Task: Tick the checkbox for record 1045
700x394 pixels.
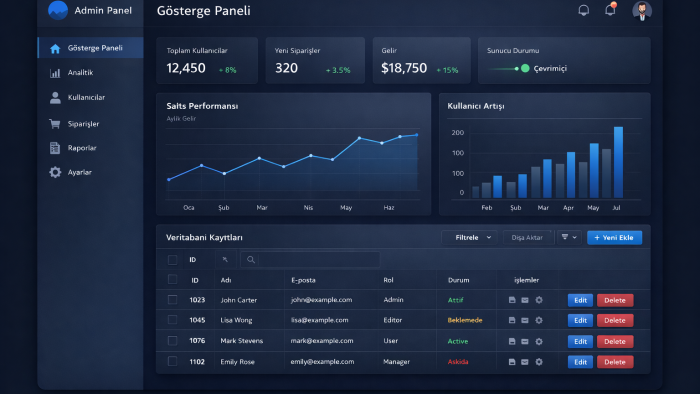Action: tap(172, 320)
